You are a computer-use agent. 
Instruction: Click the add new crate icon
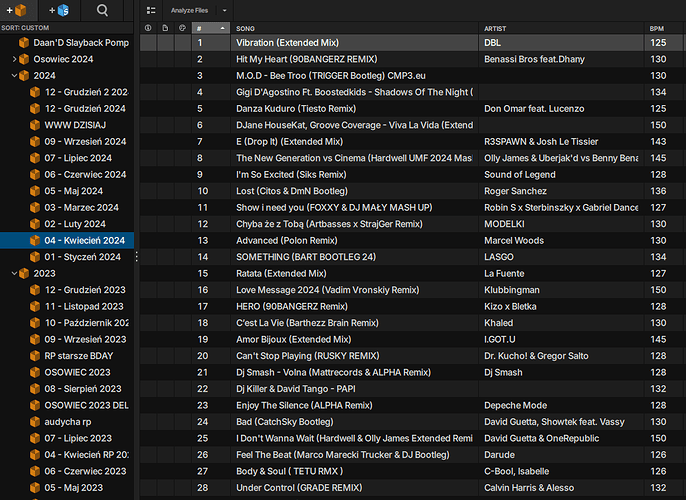(18, 10)
